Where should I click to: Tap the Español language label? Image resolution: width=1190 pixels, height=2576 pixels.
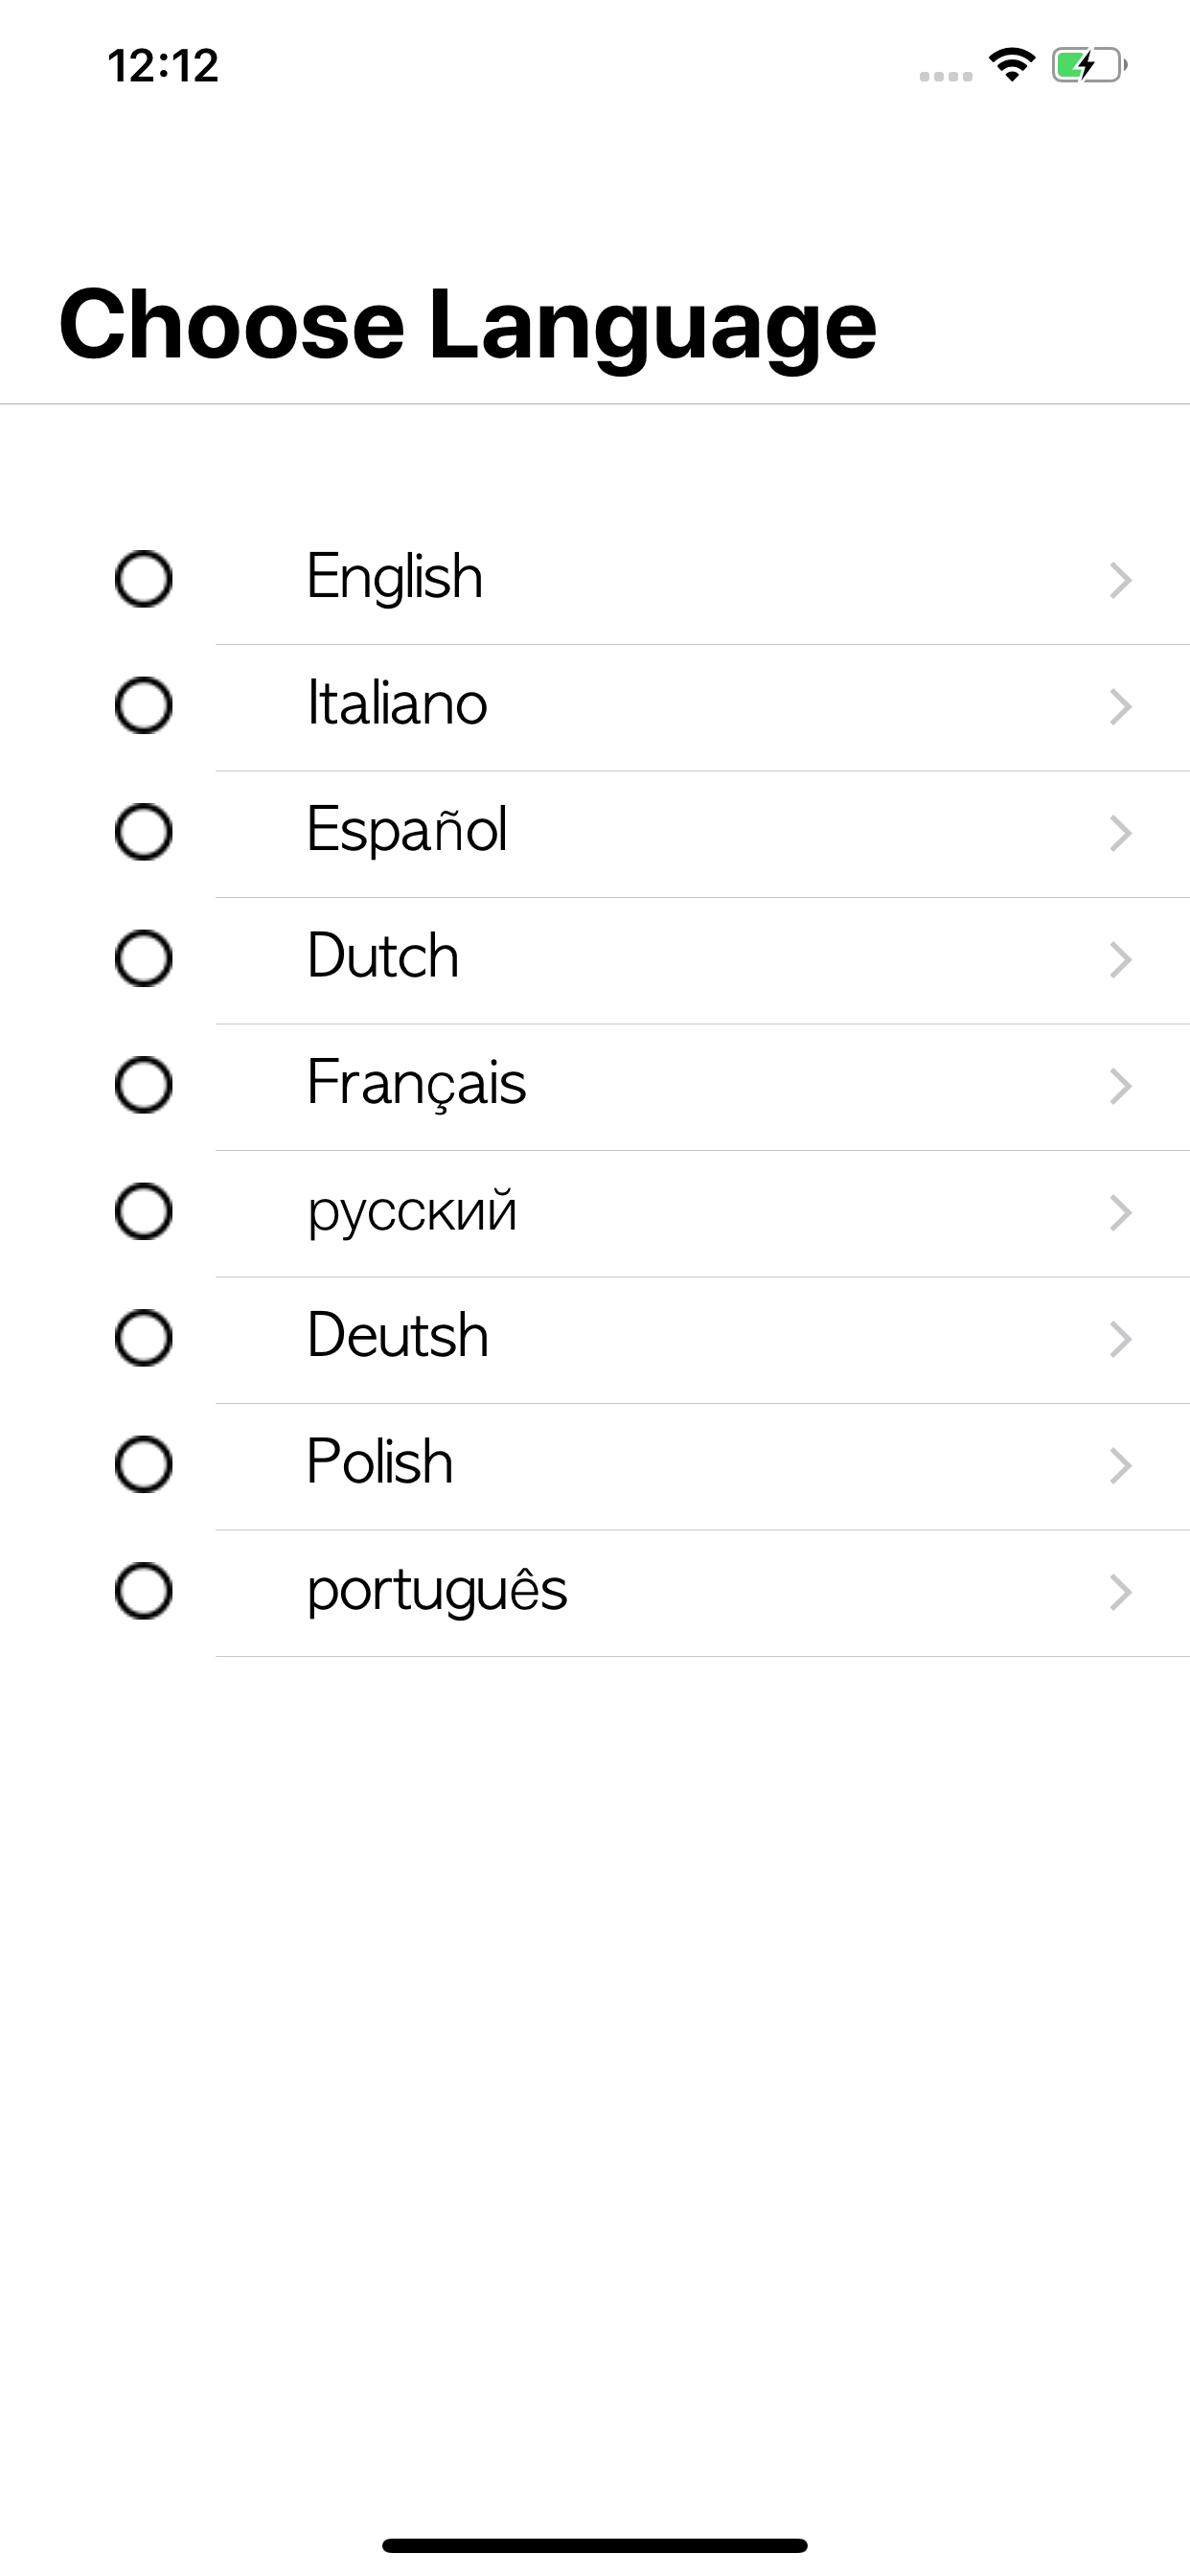pyautogui.click(x=407, y=830)
